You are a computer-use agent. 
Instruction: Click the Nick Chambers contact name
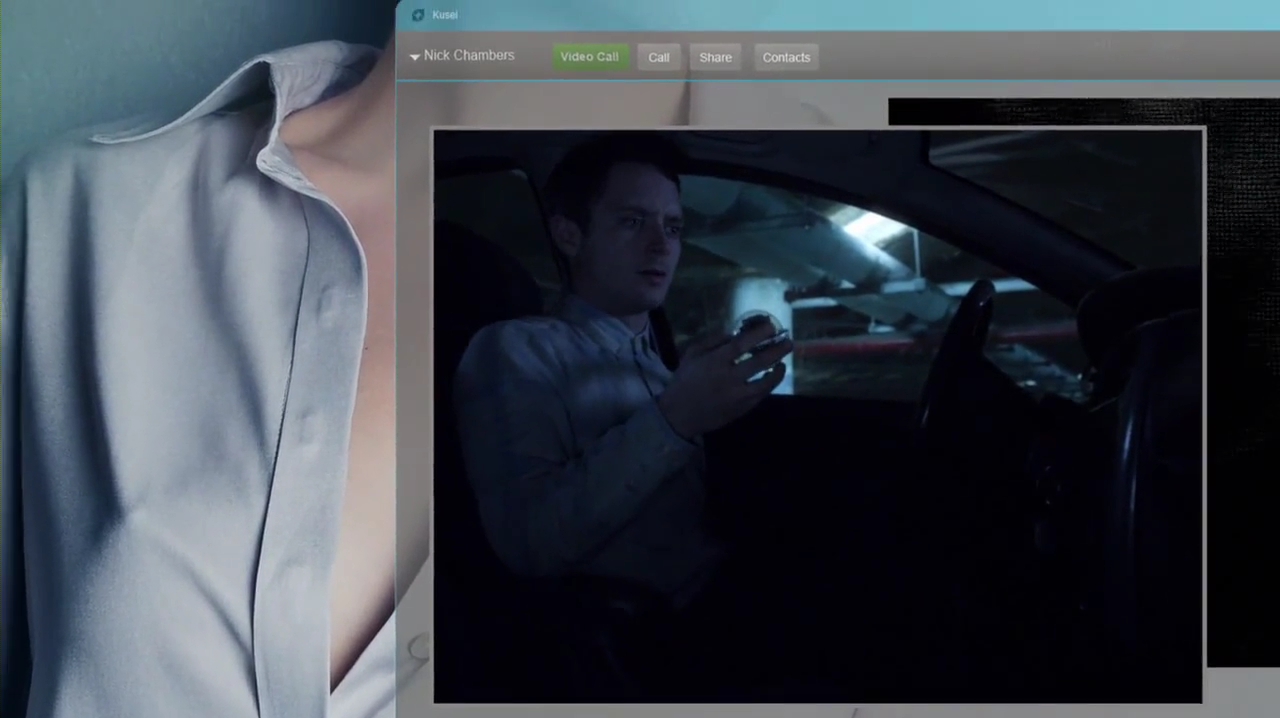(469, 56)
